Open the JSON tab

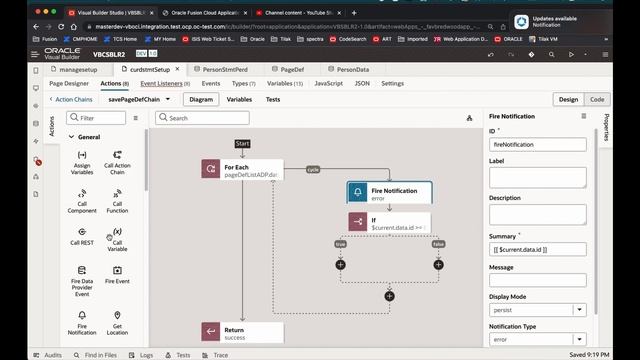point(362,83)
